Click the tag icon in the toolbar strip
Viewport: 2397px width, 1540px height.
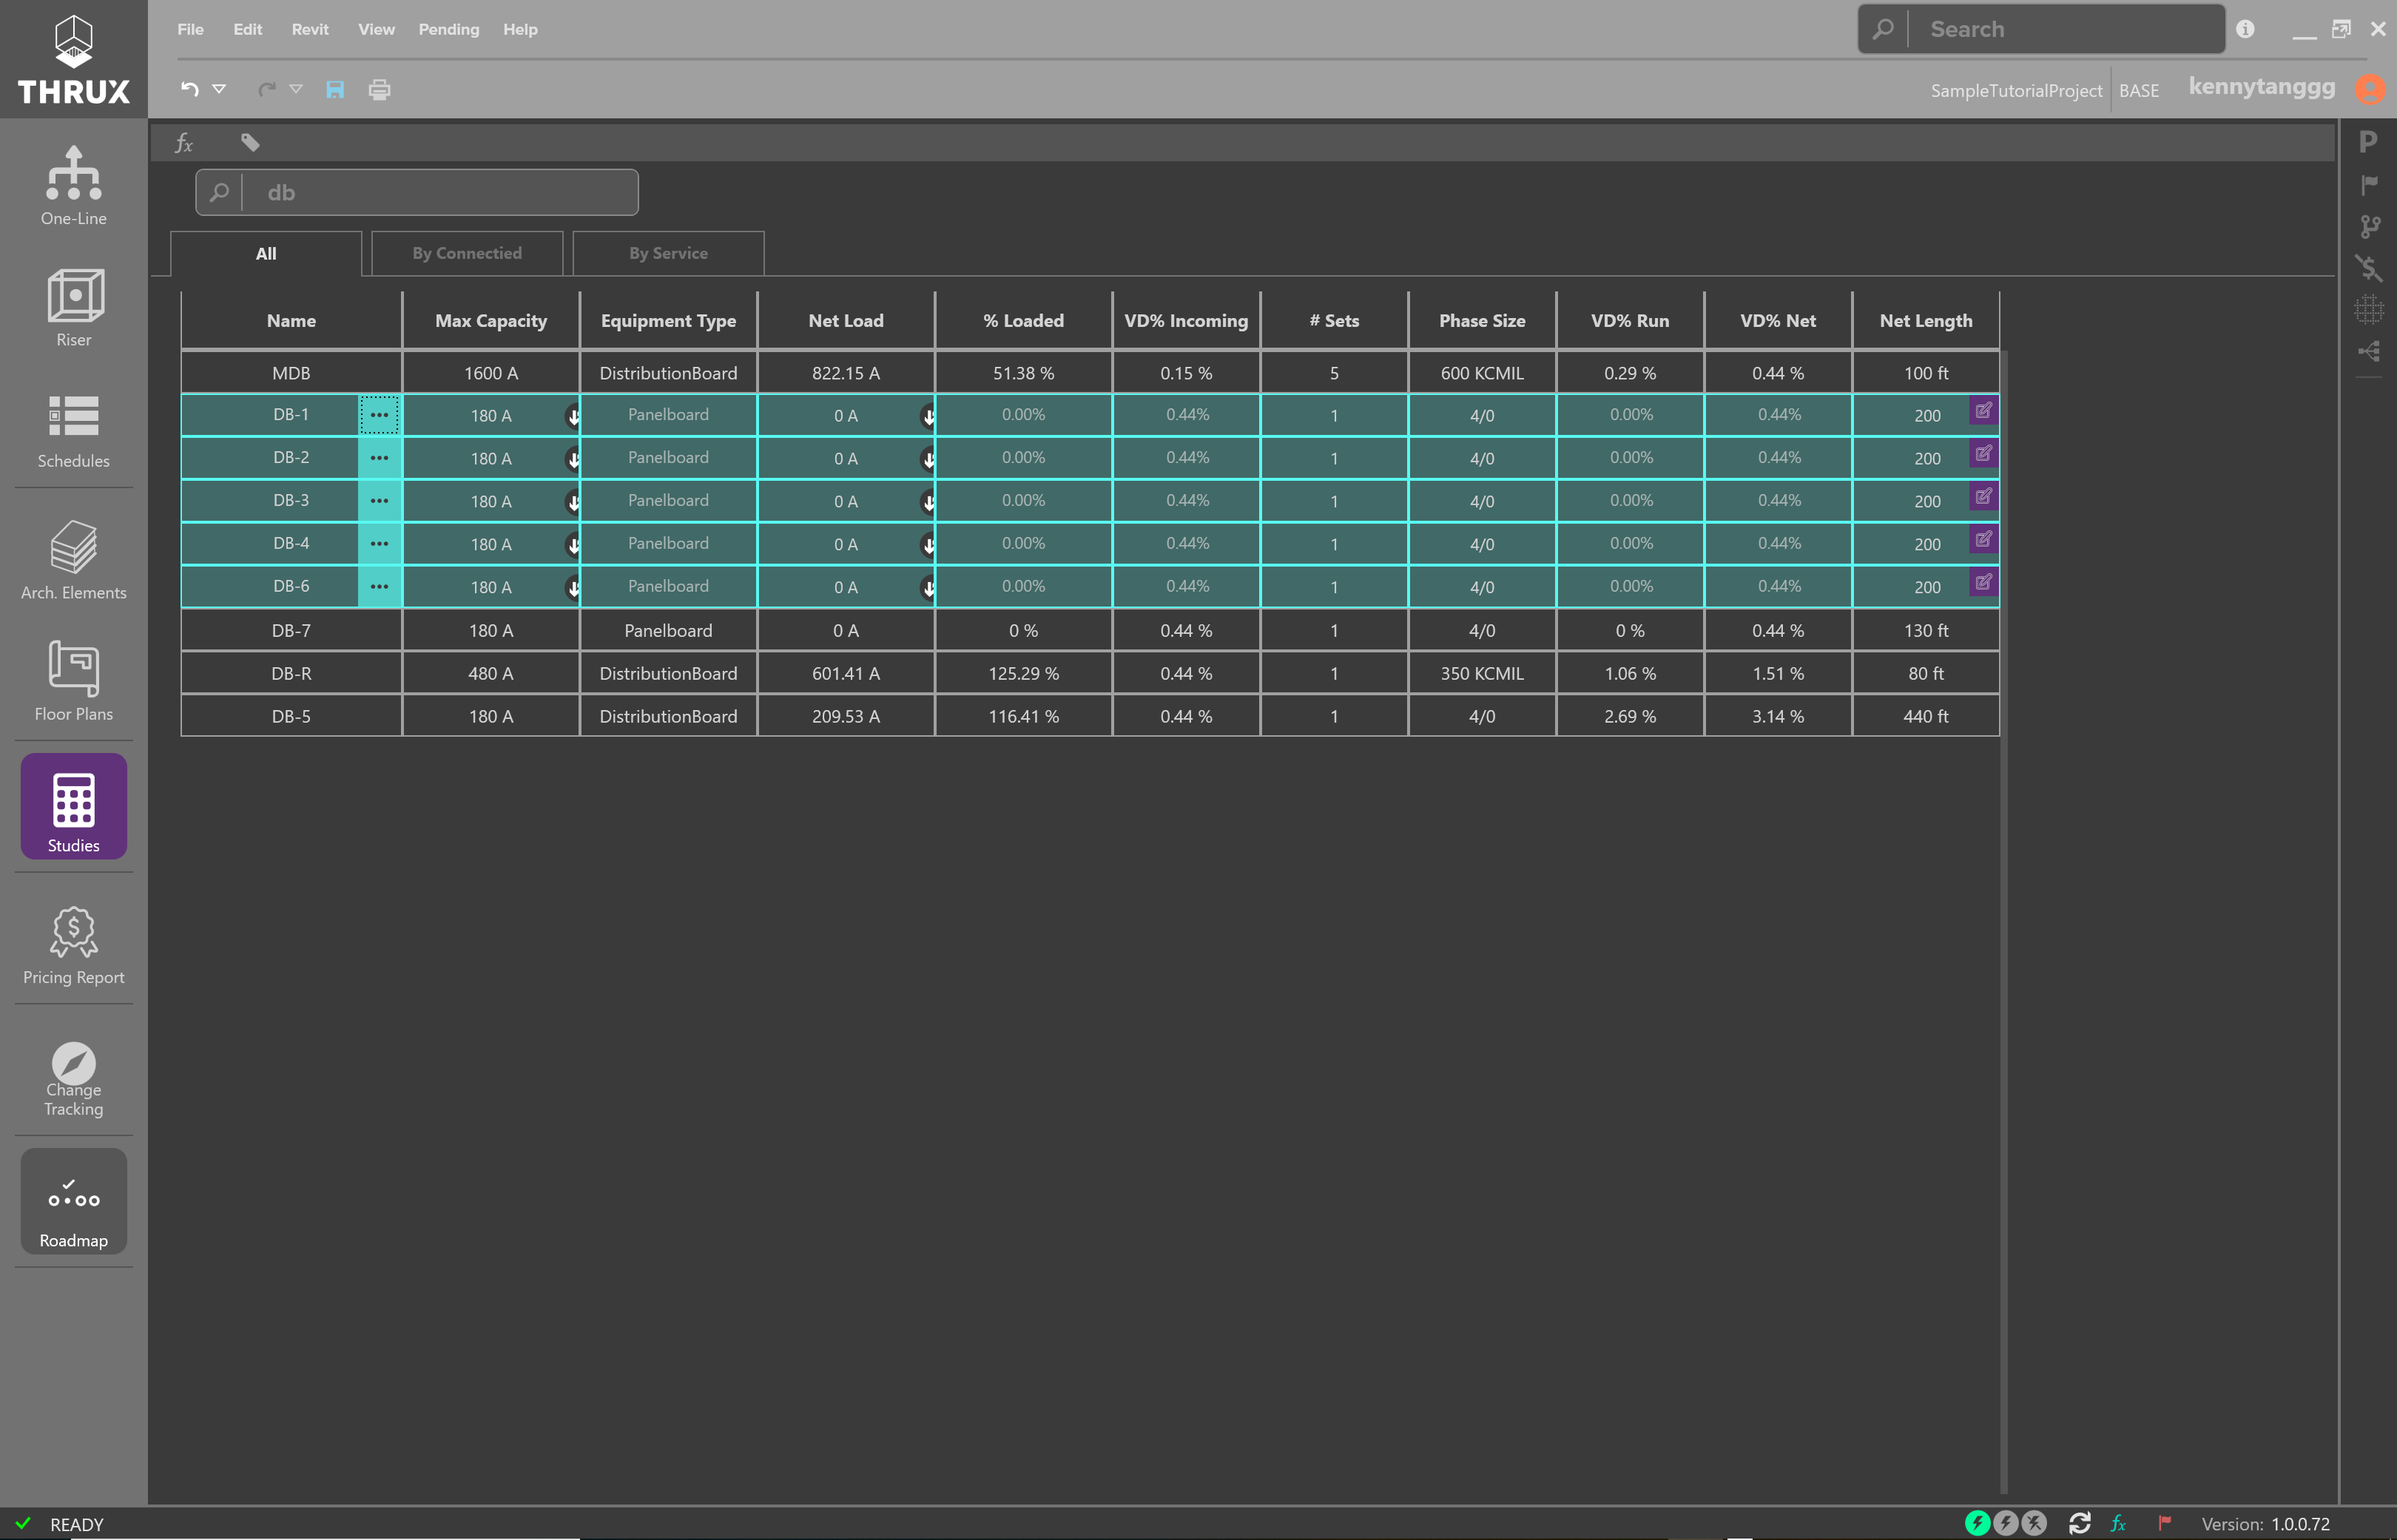[250, 143]
